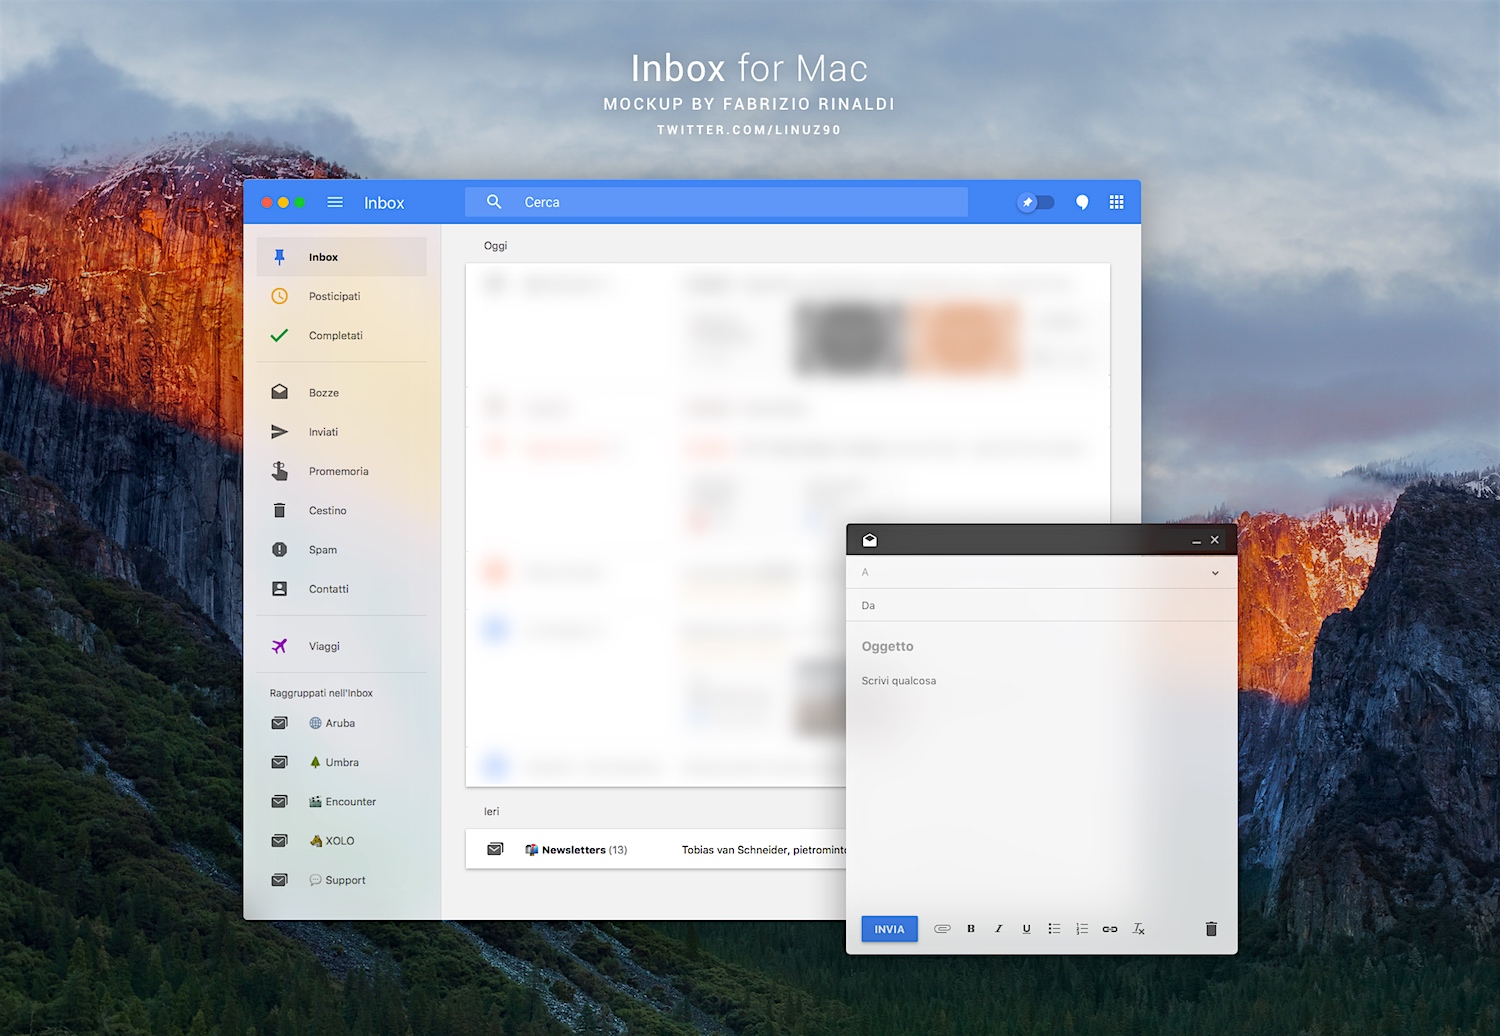Open Contatti contacts
The height and width of the screenshot is (1036, 1500).
tap(342, 589)
